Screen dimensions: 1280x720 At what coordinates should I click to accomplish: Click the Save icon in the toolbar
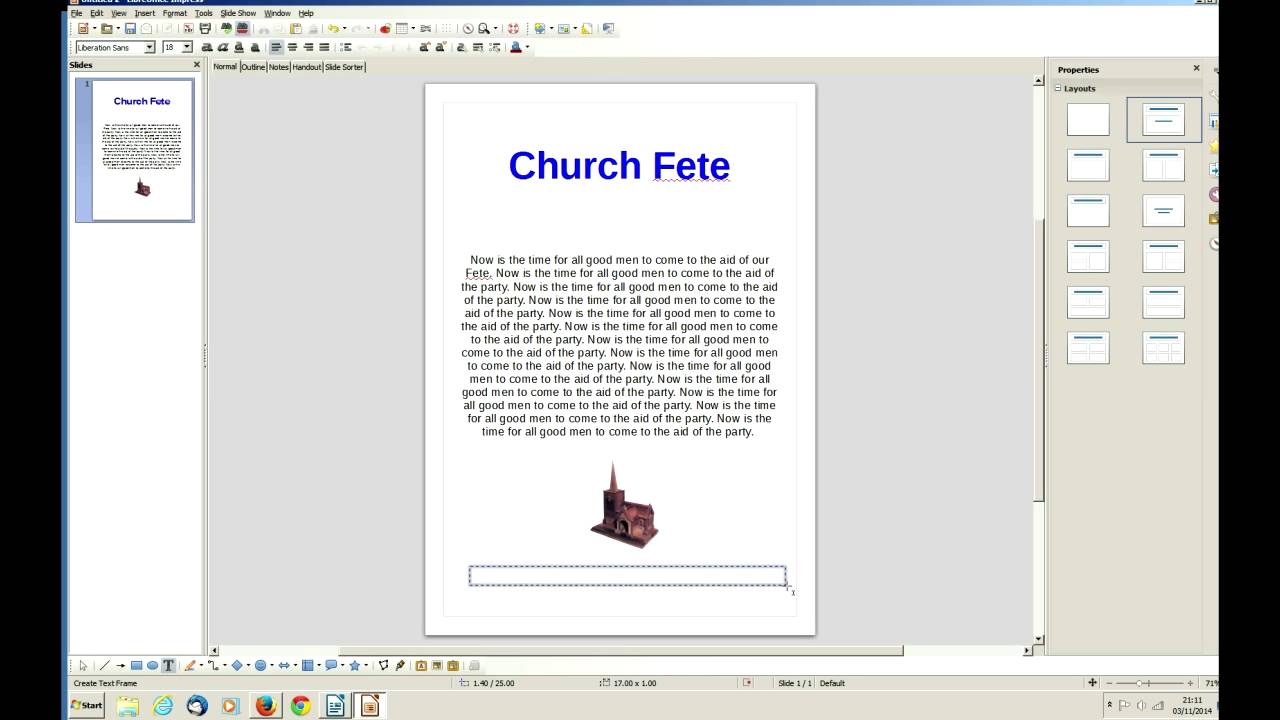coord(130,29)
